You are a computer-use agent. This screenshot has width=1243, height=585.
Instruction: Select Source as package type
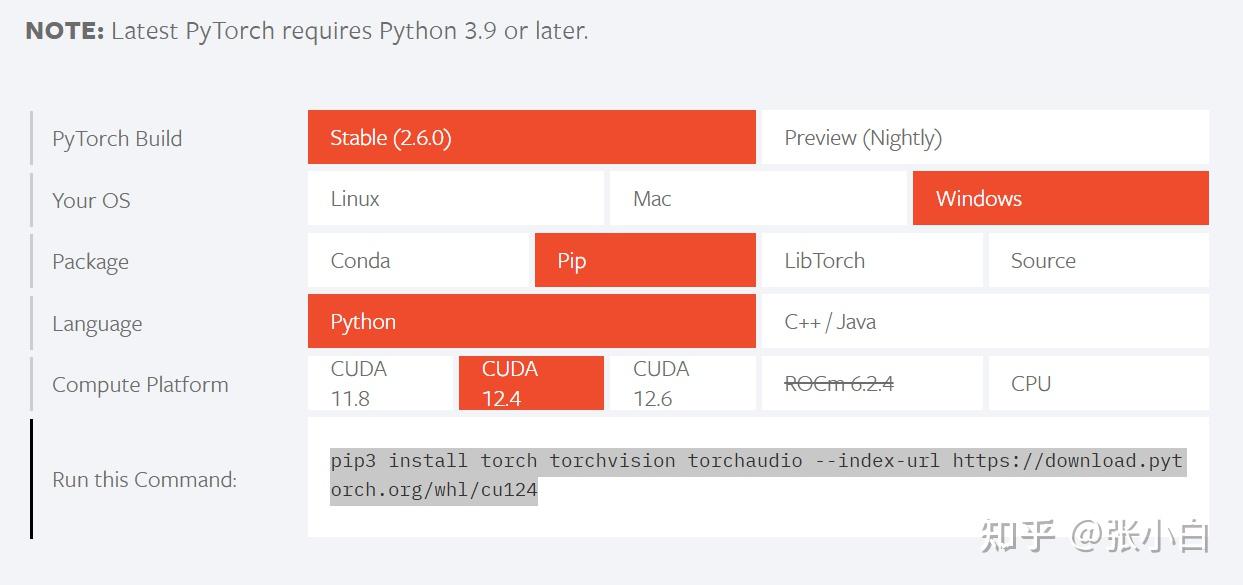click(x=1098, y=260)
